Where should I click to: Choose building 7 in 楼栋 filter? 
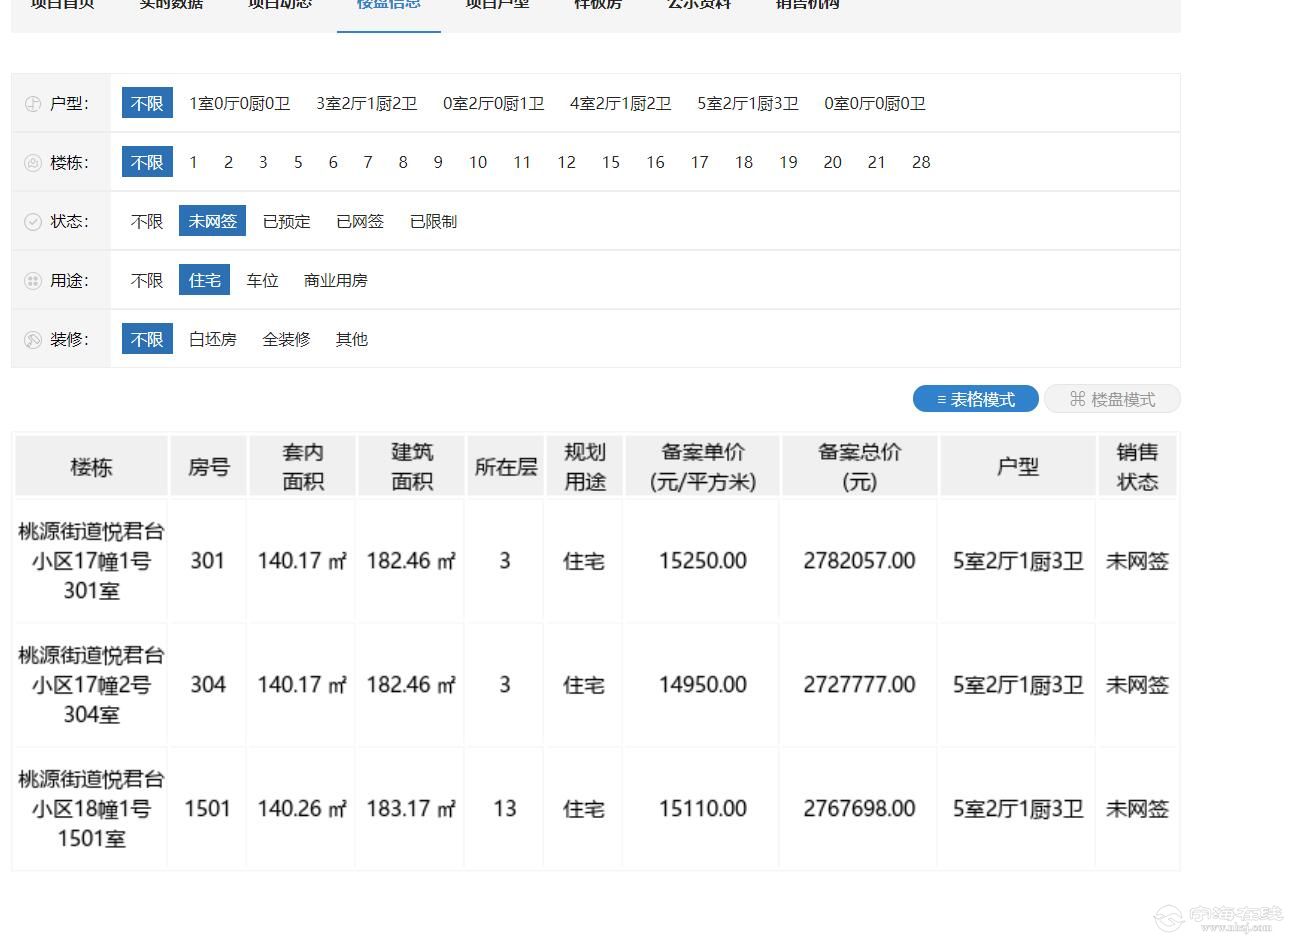pos(368,162)
